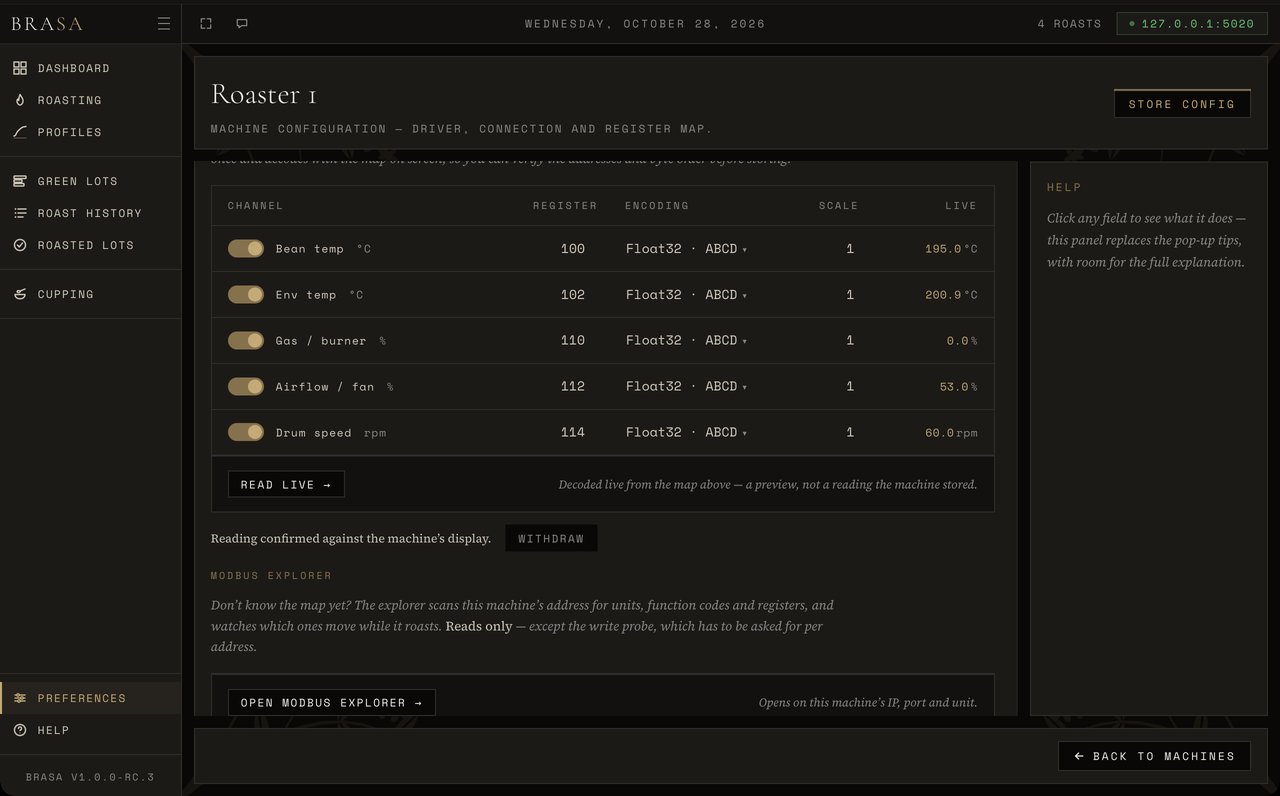Click the Read Live button
The image size is (1280, 796).
pyautogui.click(x=286, y=485)
